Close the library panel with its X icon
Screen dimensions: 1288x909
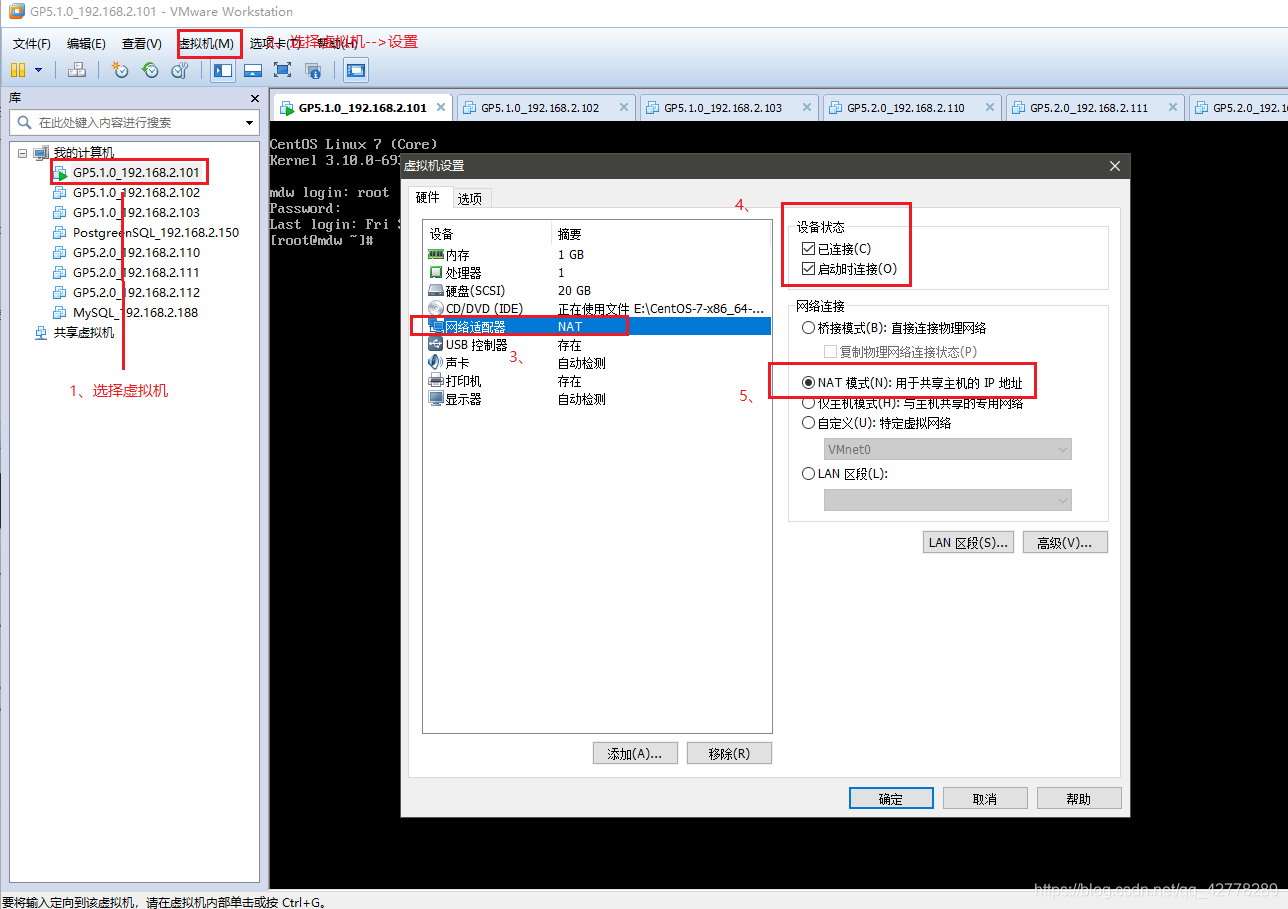click(x=253, y=98)
